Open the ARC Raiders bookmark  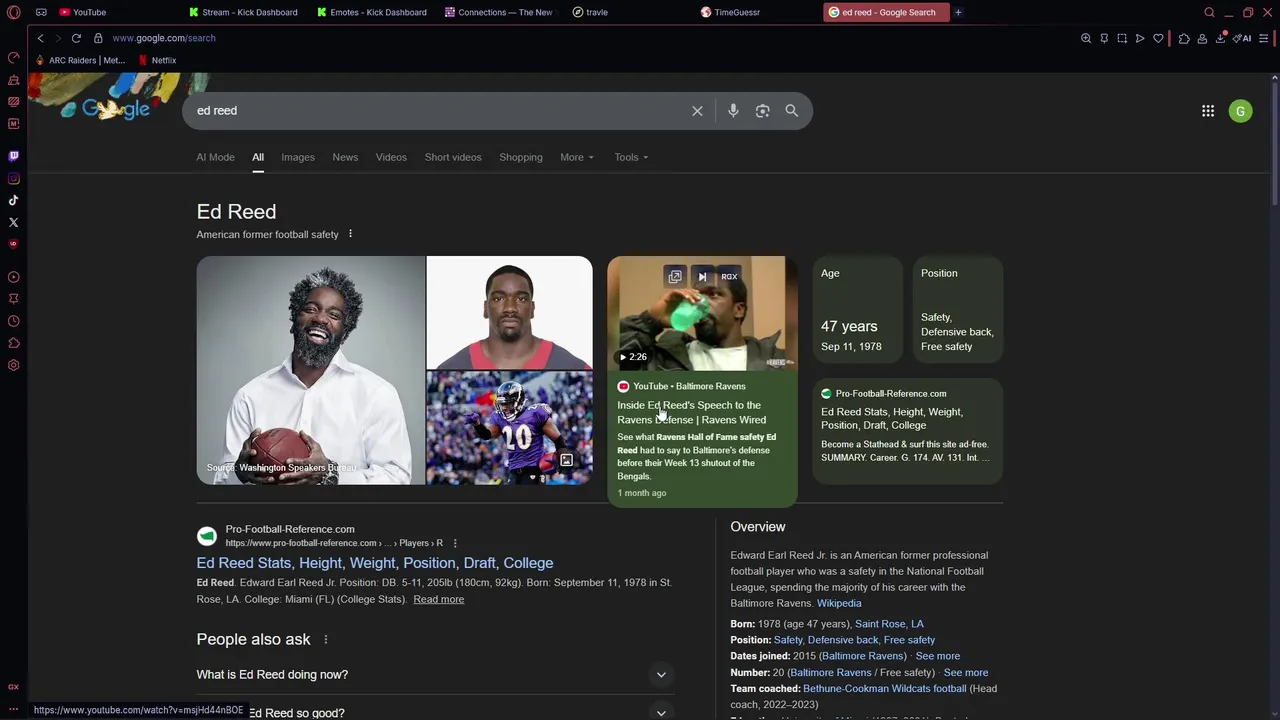pyautogui.click(x=80, y=60)
